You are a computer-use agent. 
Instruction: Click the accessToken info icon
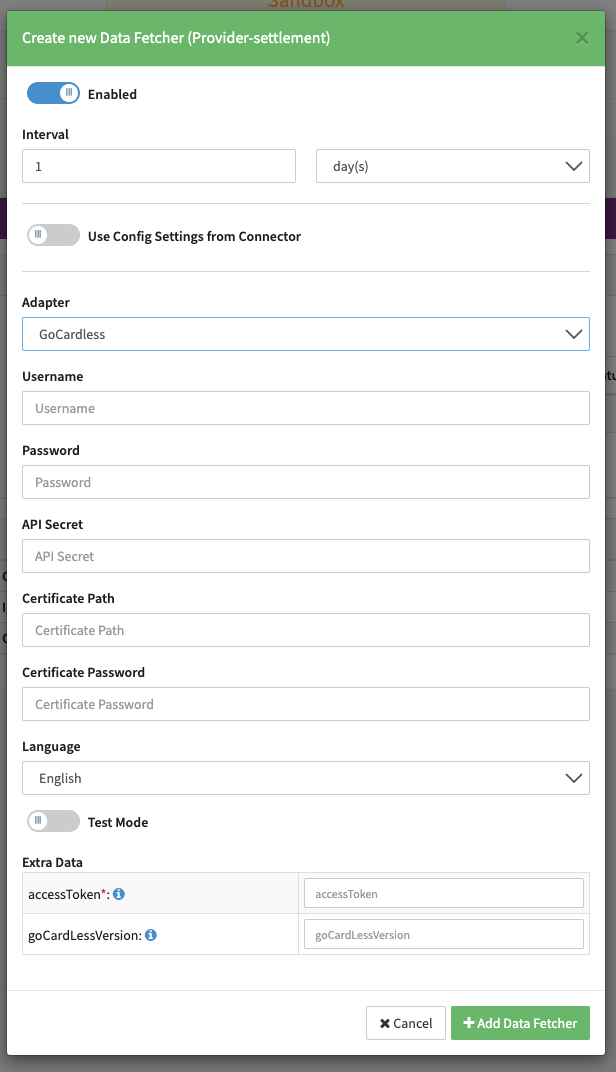point(119,894)
